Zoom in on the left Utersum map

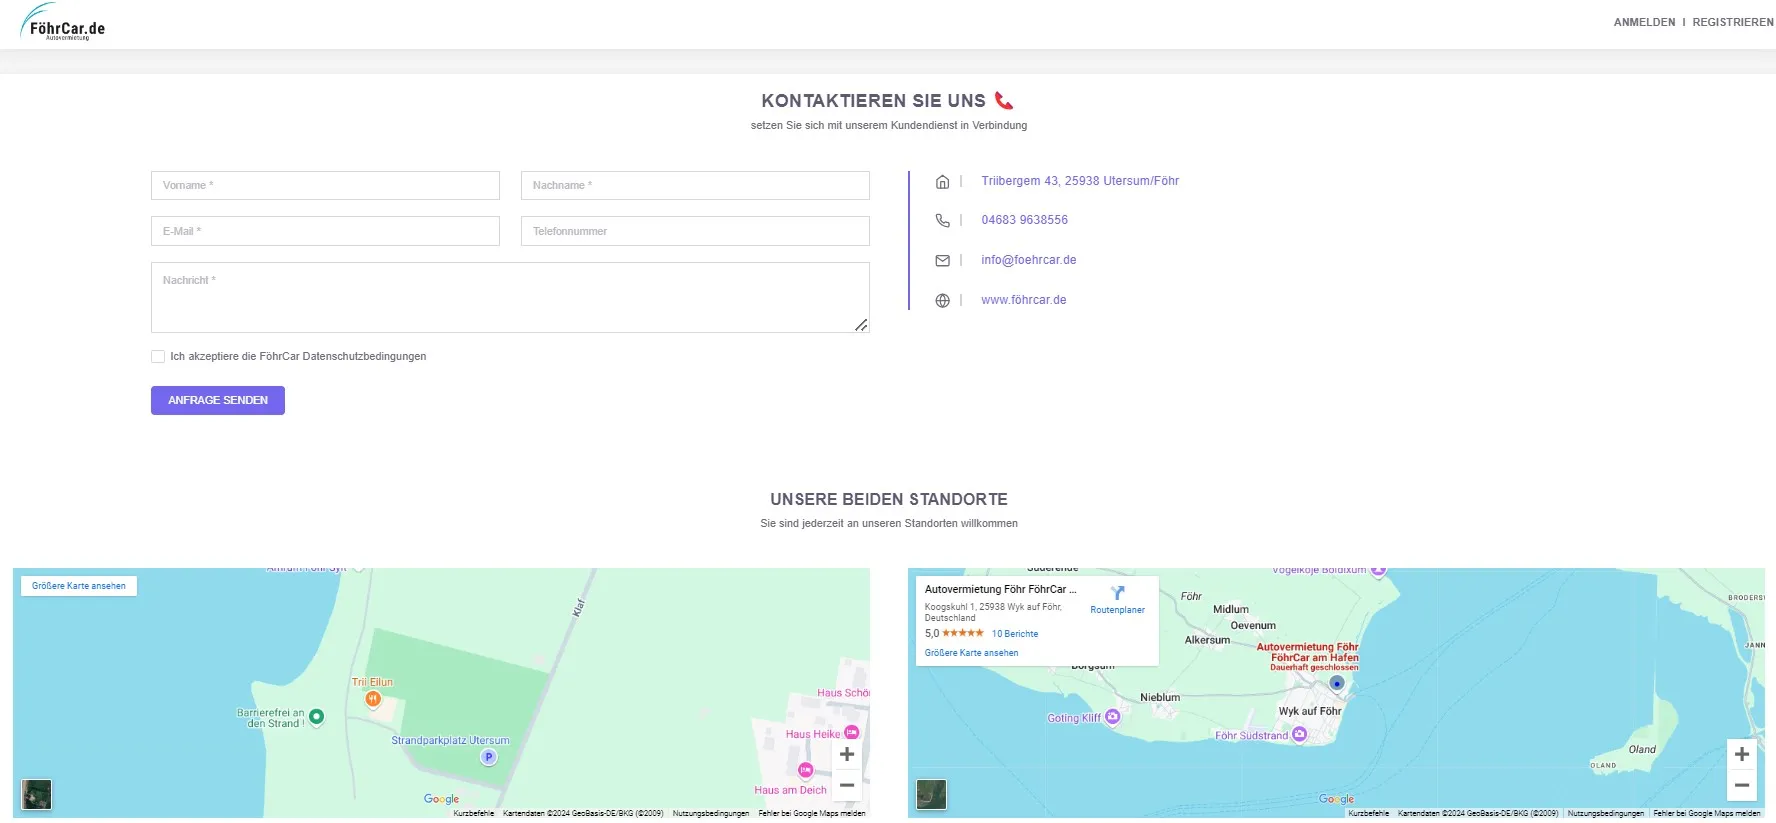click(x=847, y=755)
